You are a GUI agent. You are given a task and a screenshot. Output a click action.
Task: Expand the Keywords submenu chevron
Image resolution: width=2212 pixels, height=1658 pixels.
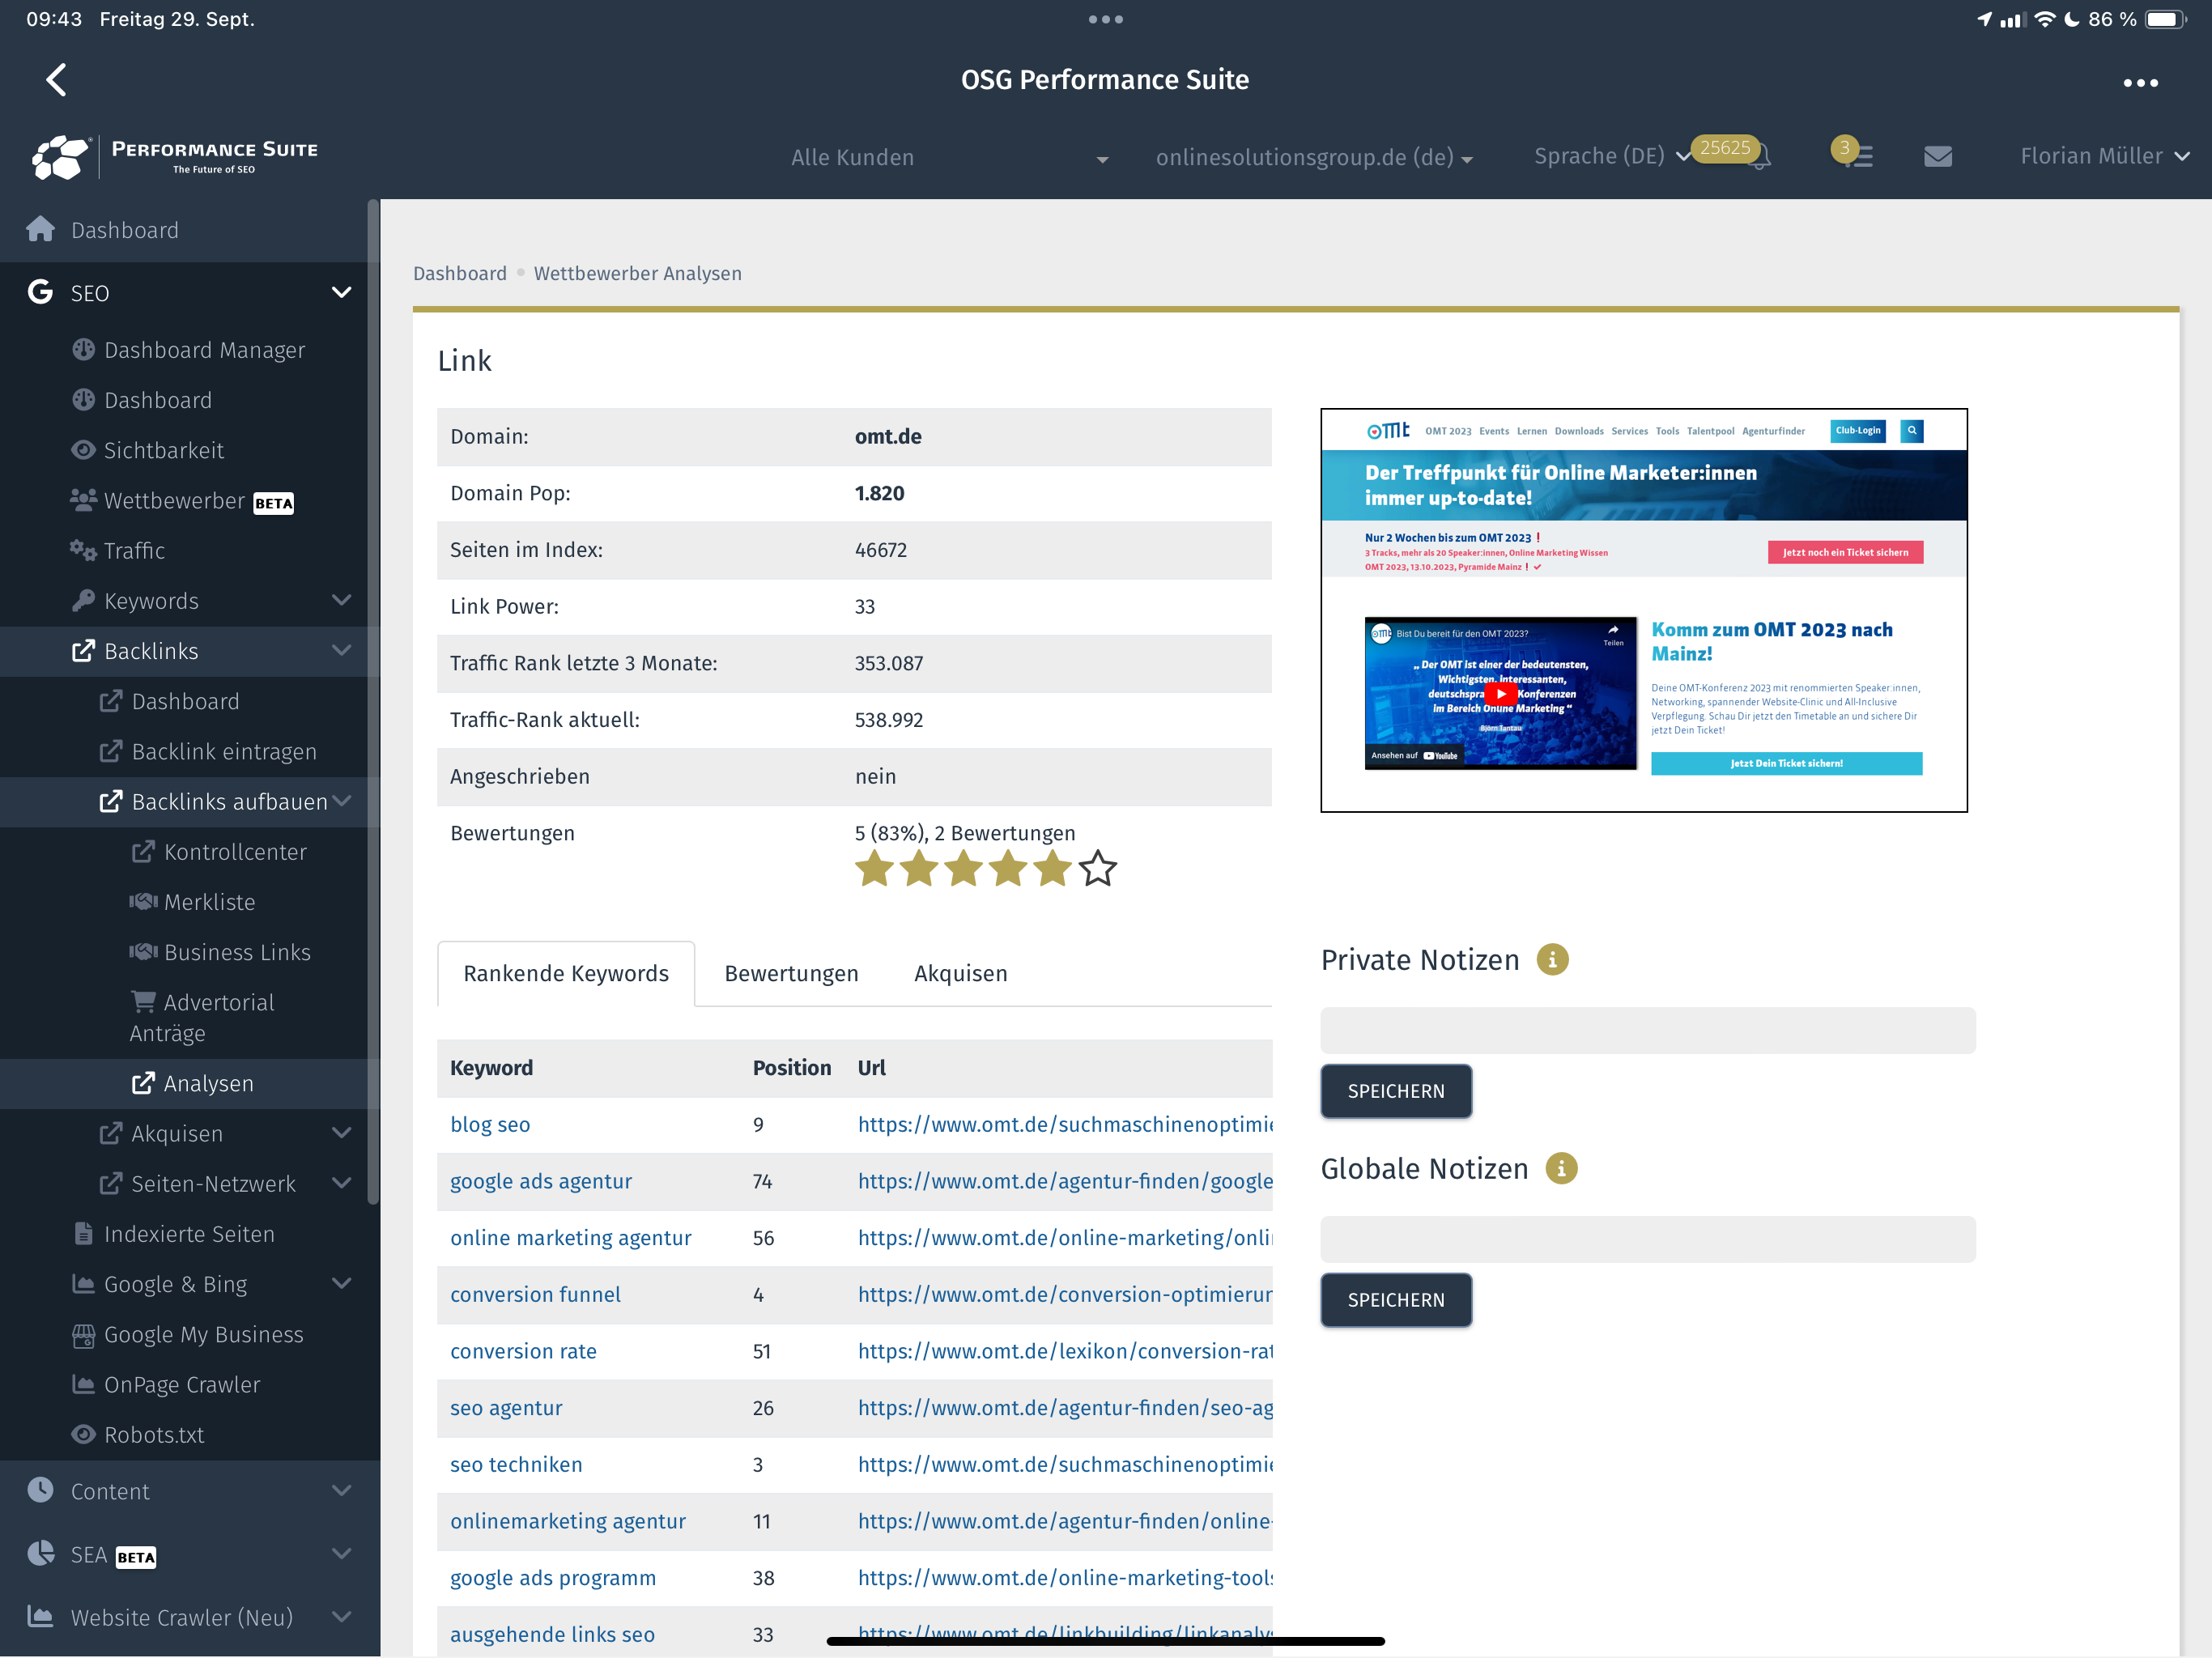click(341, 600)
